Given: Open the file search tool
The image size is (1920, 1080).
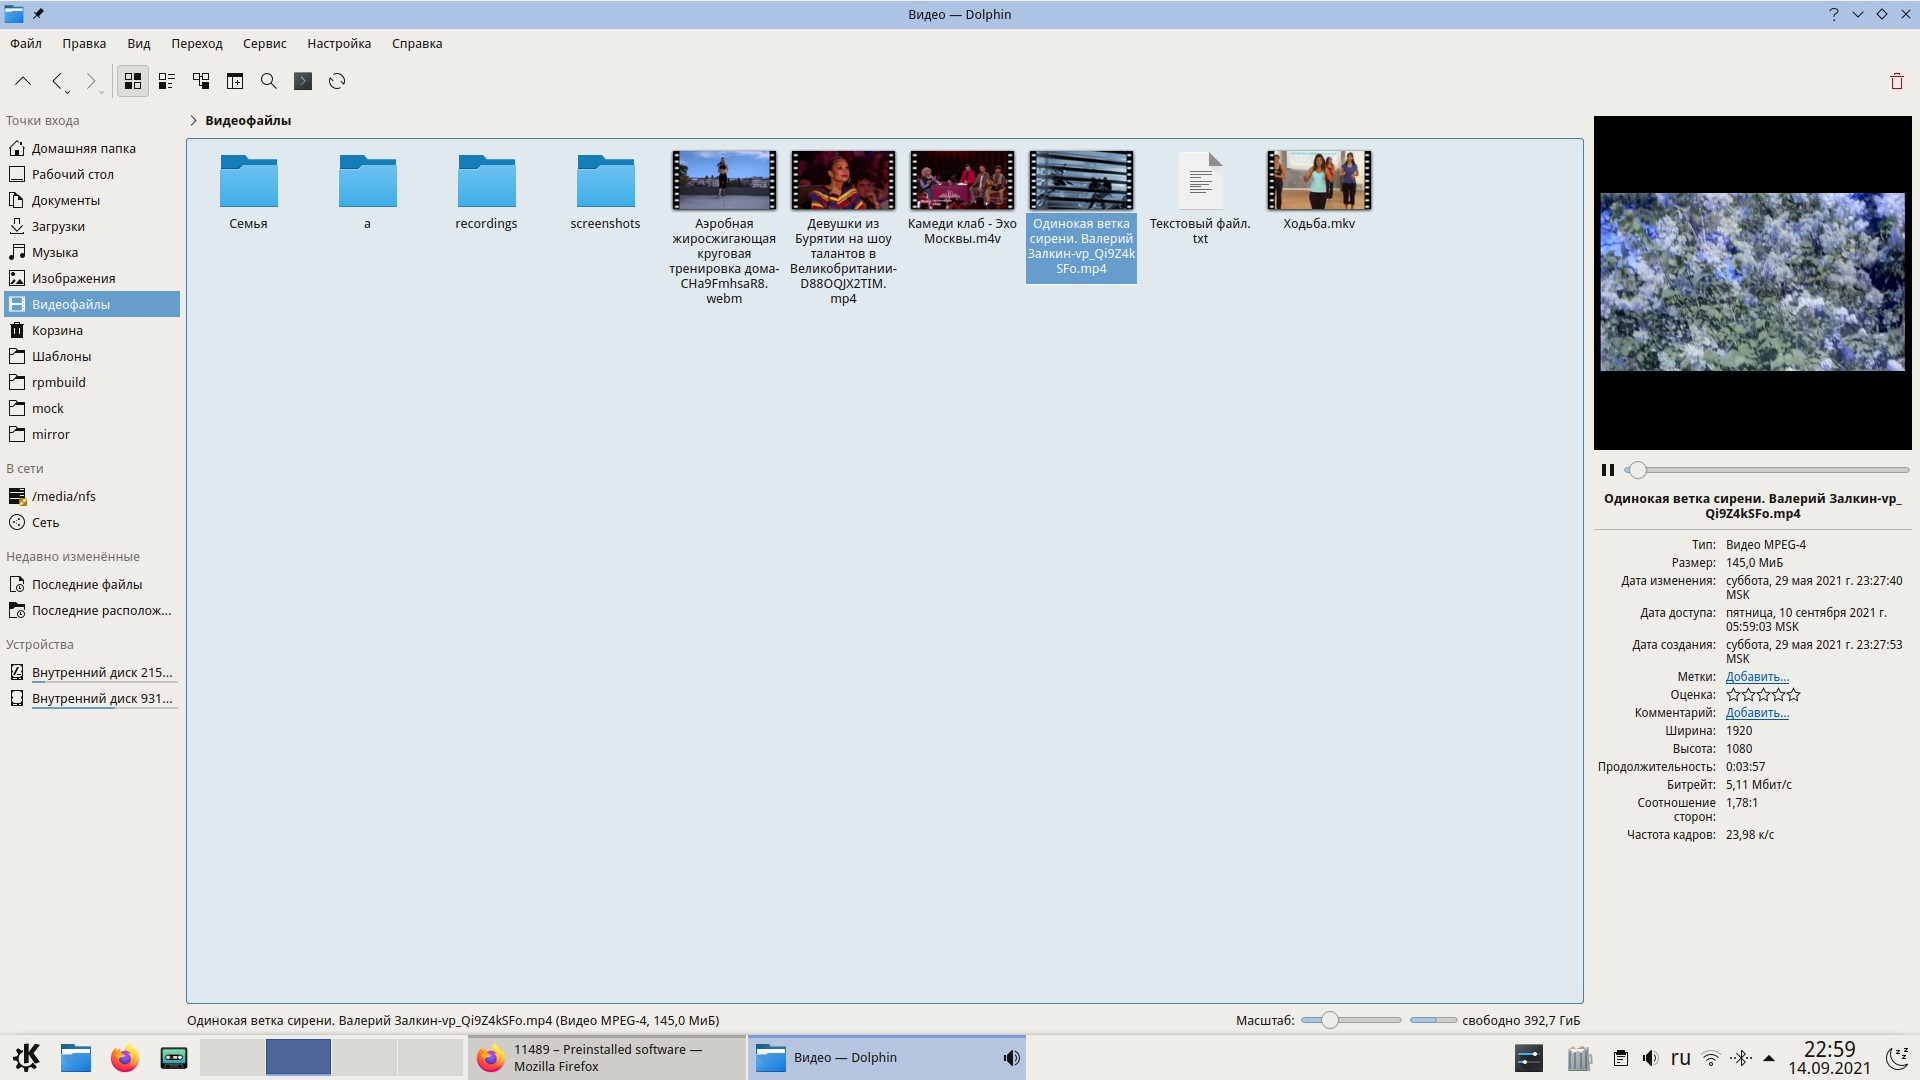Looking at the screenshot, I should coord(269,81).
